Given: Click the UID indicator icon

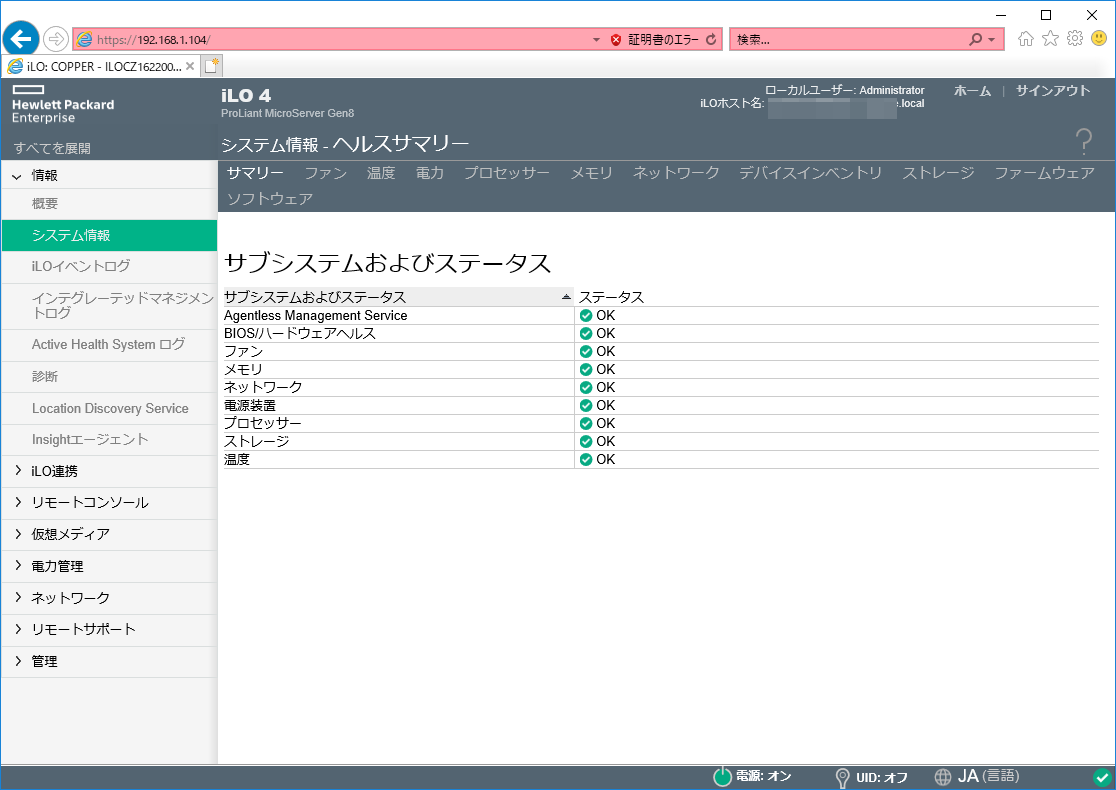Looking at the screenshot, I should coord(842,777).
